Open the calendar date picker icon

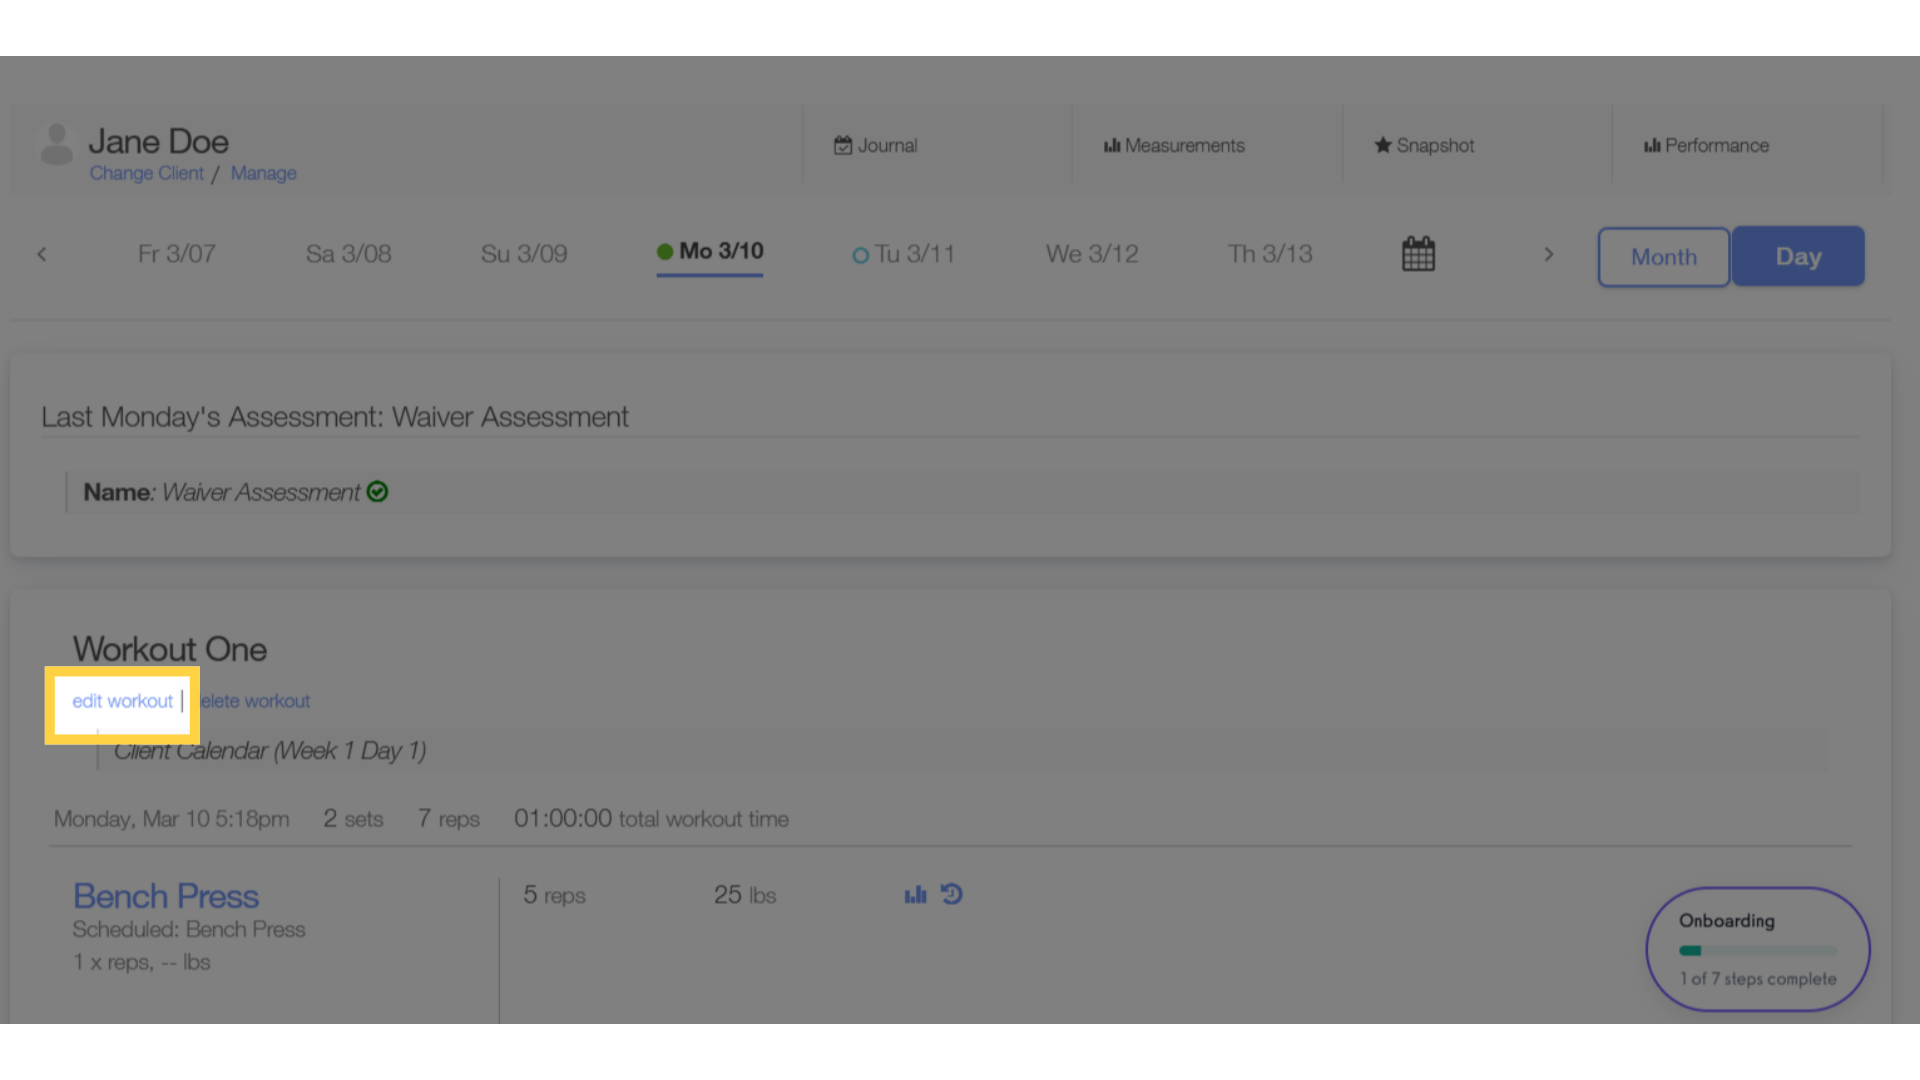(1418, 254)
